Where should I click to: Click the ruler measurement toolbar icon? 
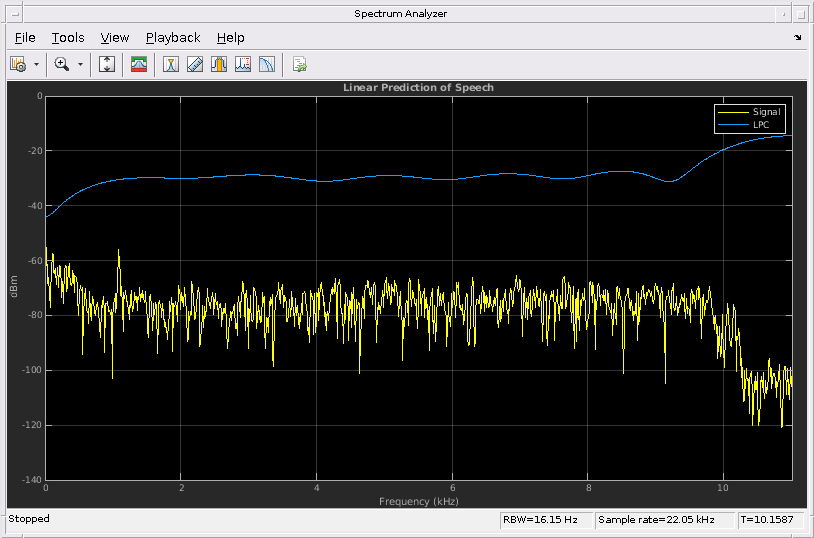click(x=195, y=64)
